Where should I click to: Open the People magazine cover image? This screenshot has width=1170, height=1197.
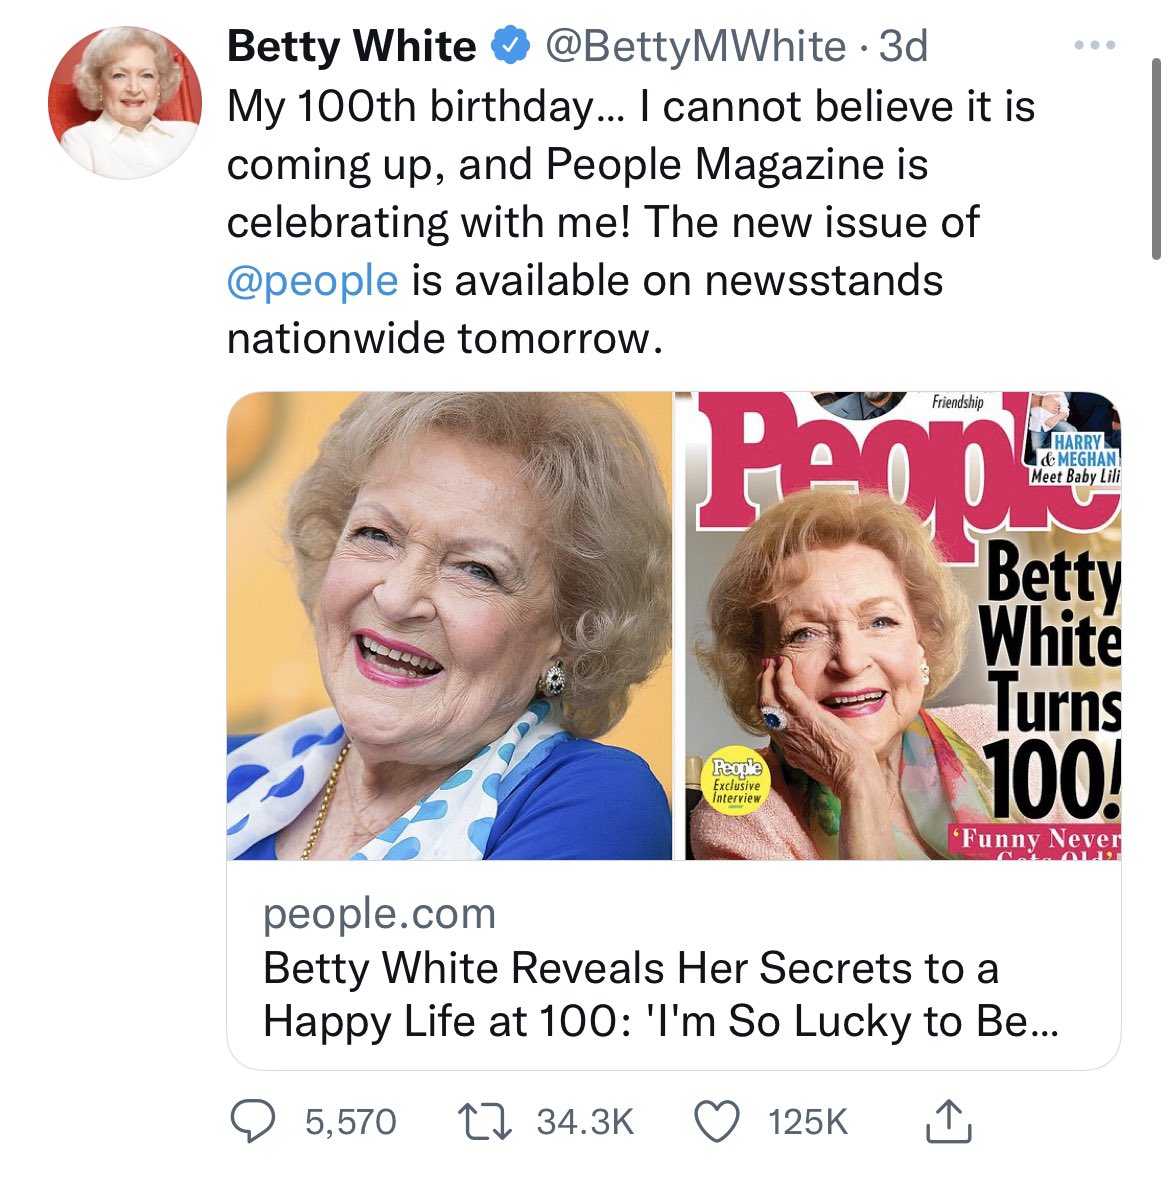[x=898, y=625]
